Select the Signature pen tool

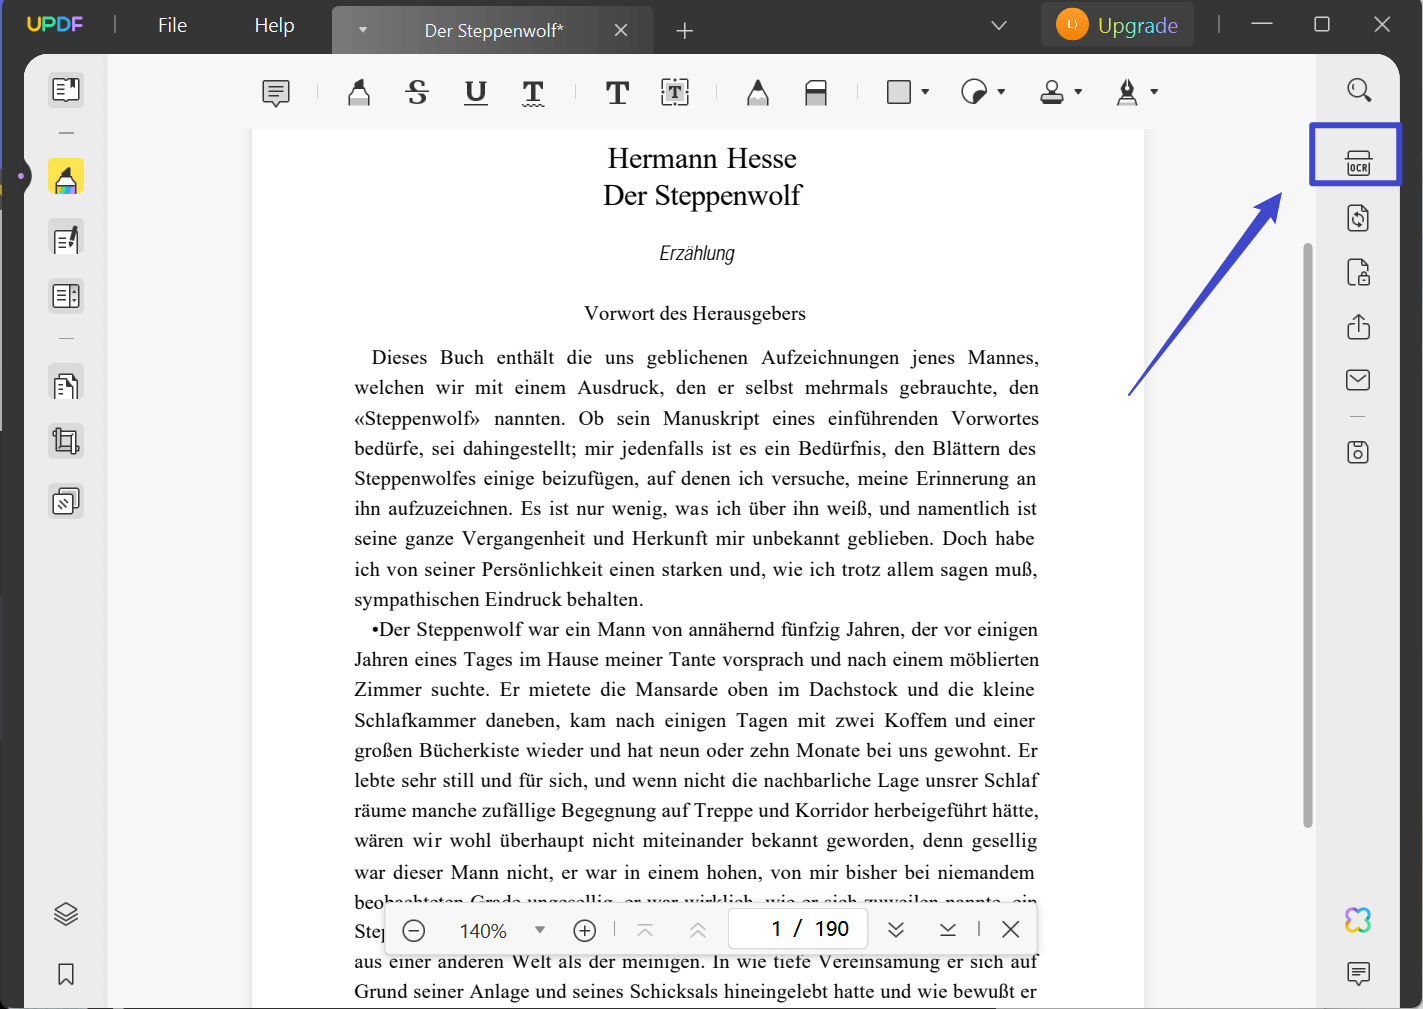pyautogui.click(x=1127, y=92)
